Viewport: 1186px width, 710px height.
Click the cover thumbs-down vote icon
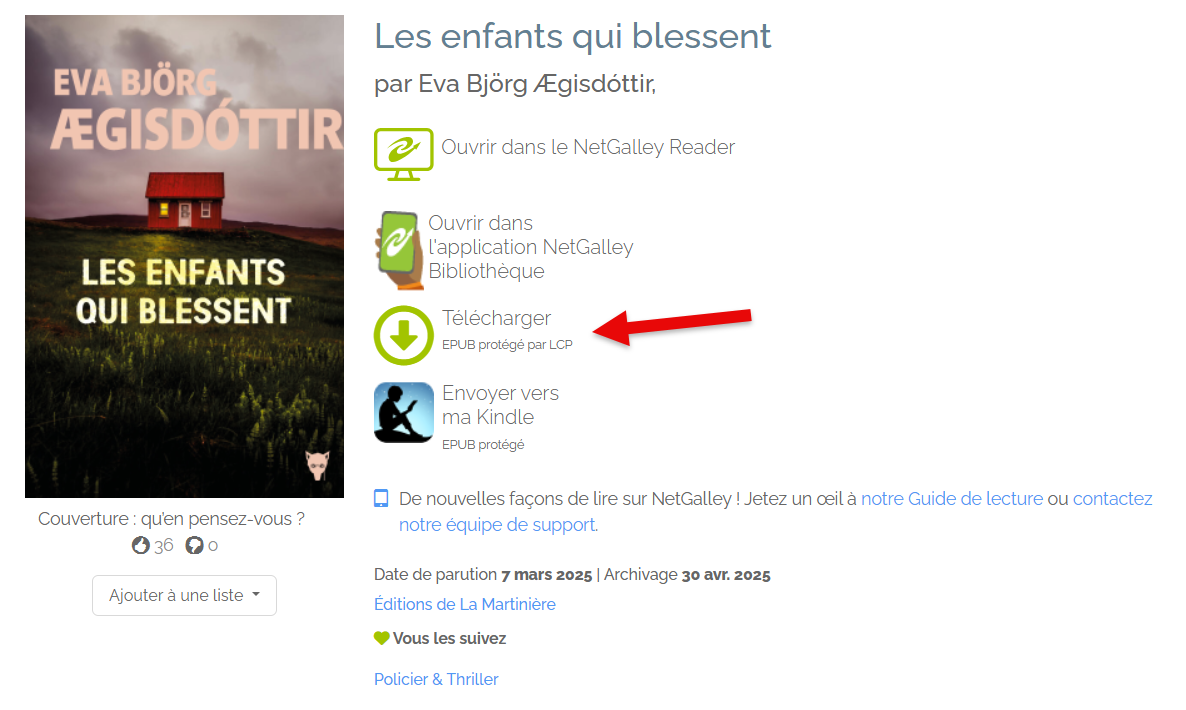click(194, 545)
